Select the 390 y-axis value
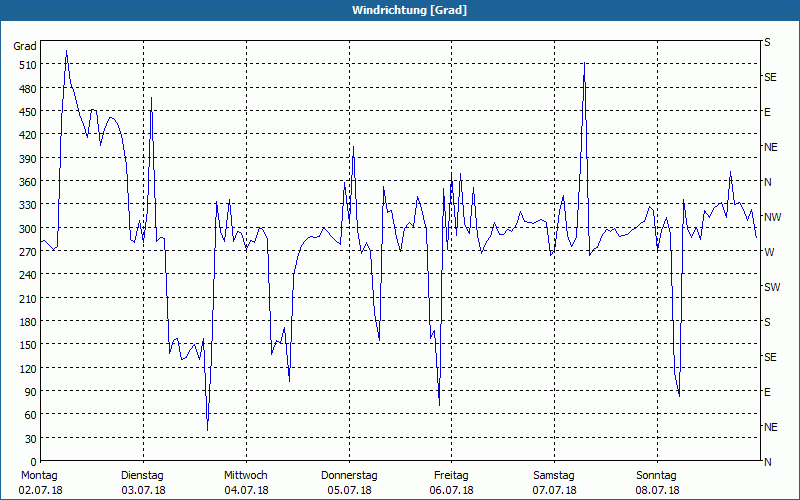 28,159
